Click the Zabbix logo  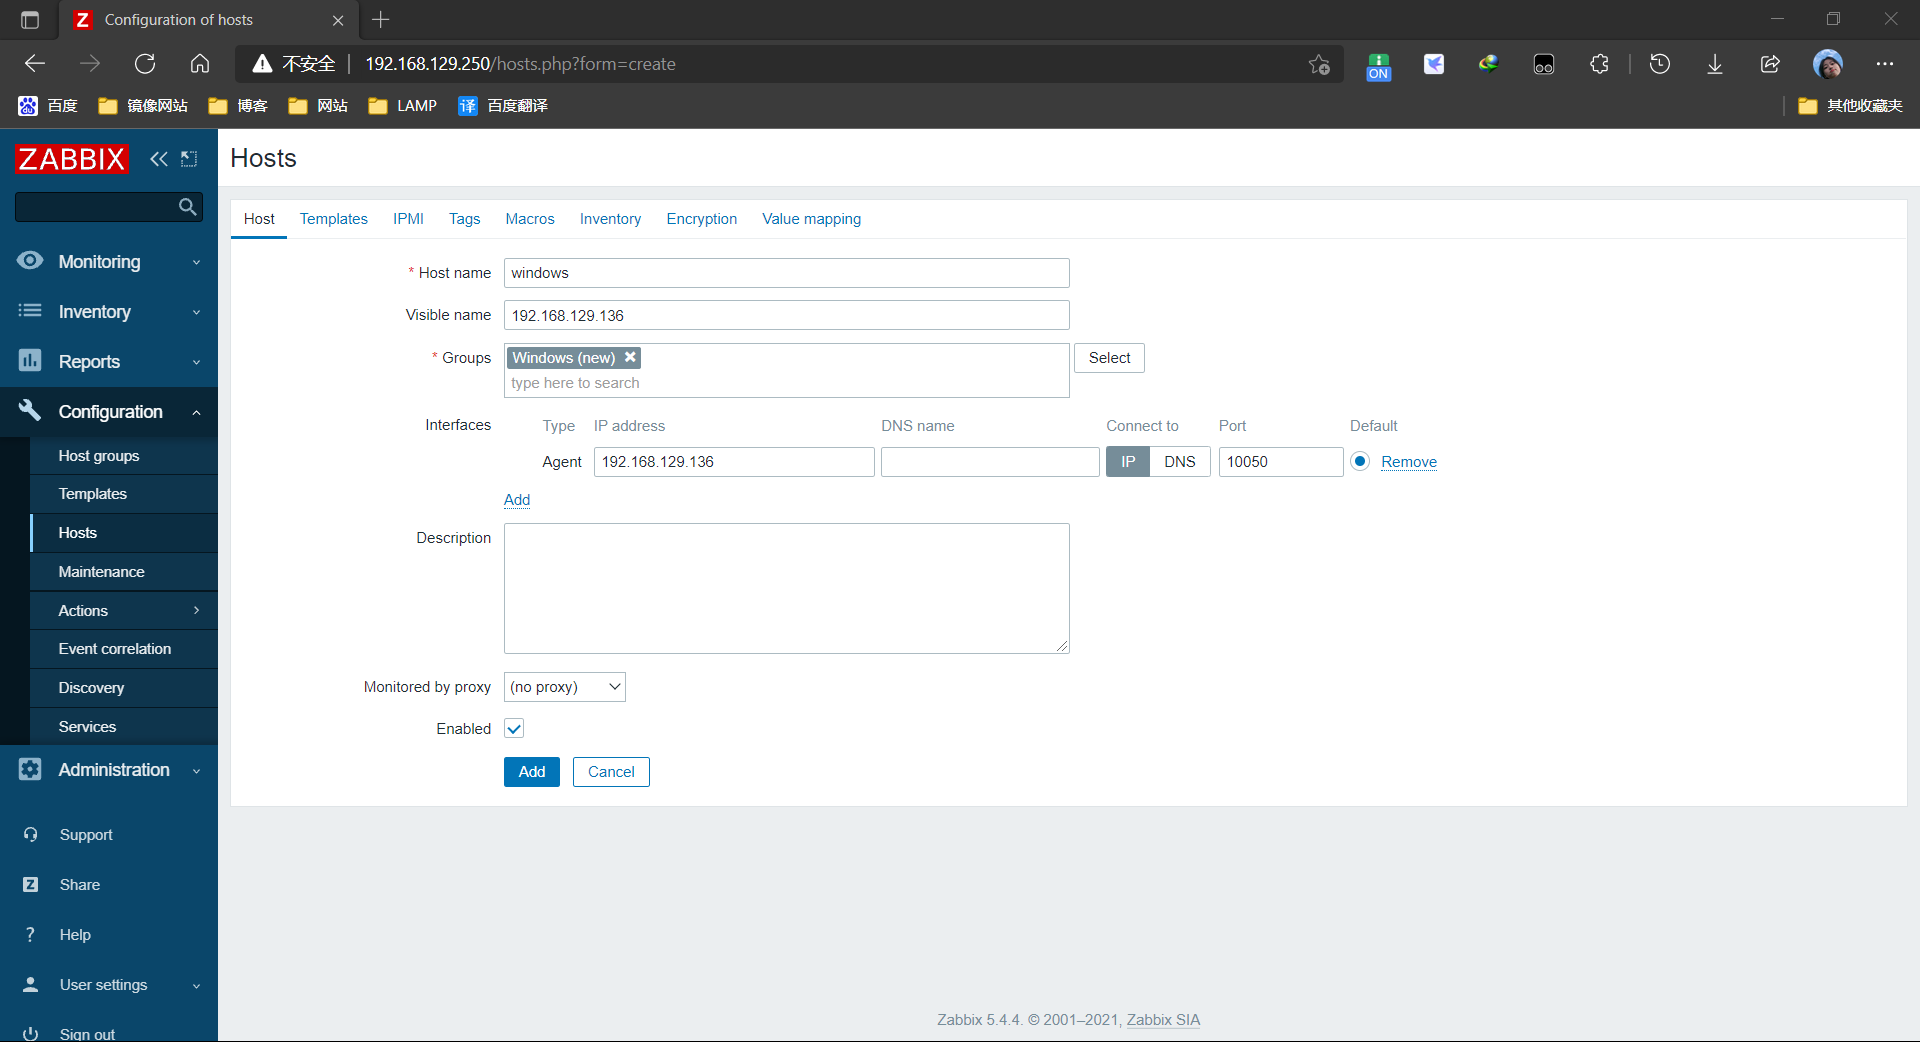pos(72,158)
